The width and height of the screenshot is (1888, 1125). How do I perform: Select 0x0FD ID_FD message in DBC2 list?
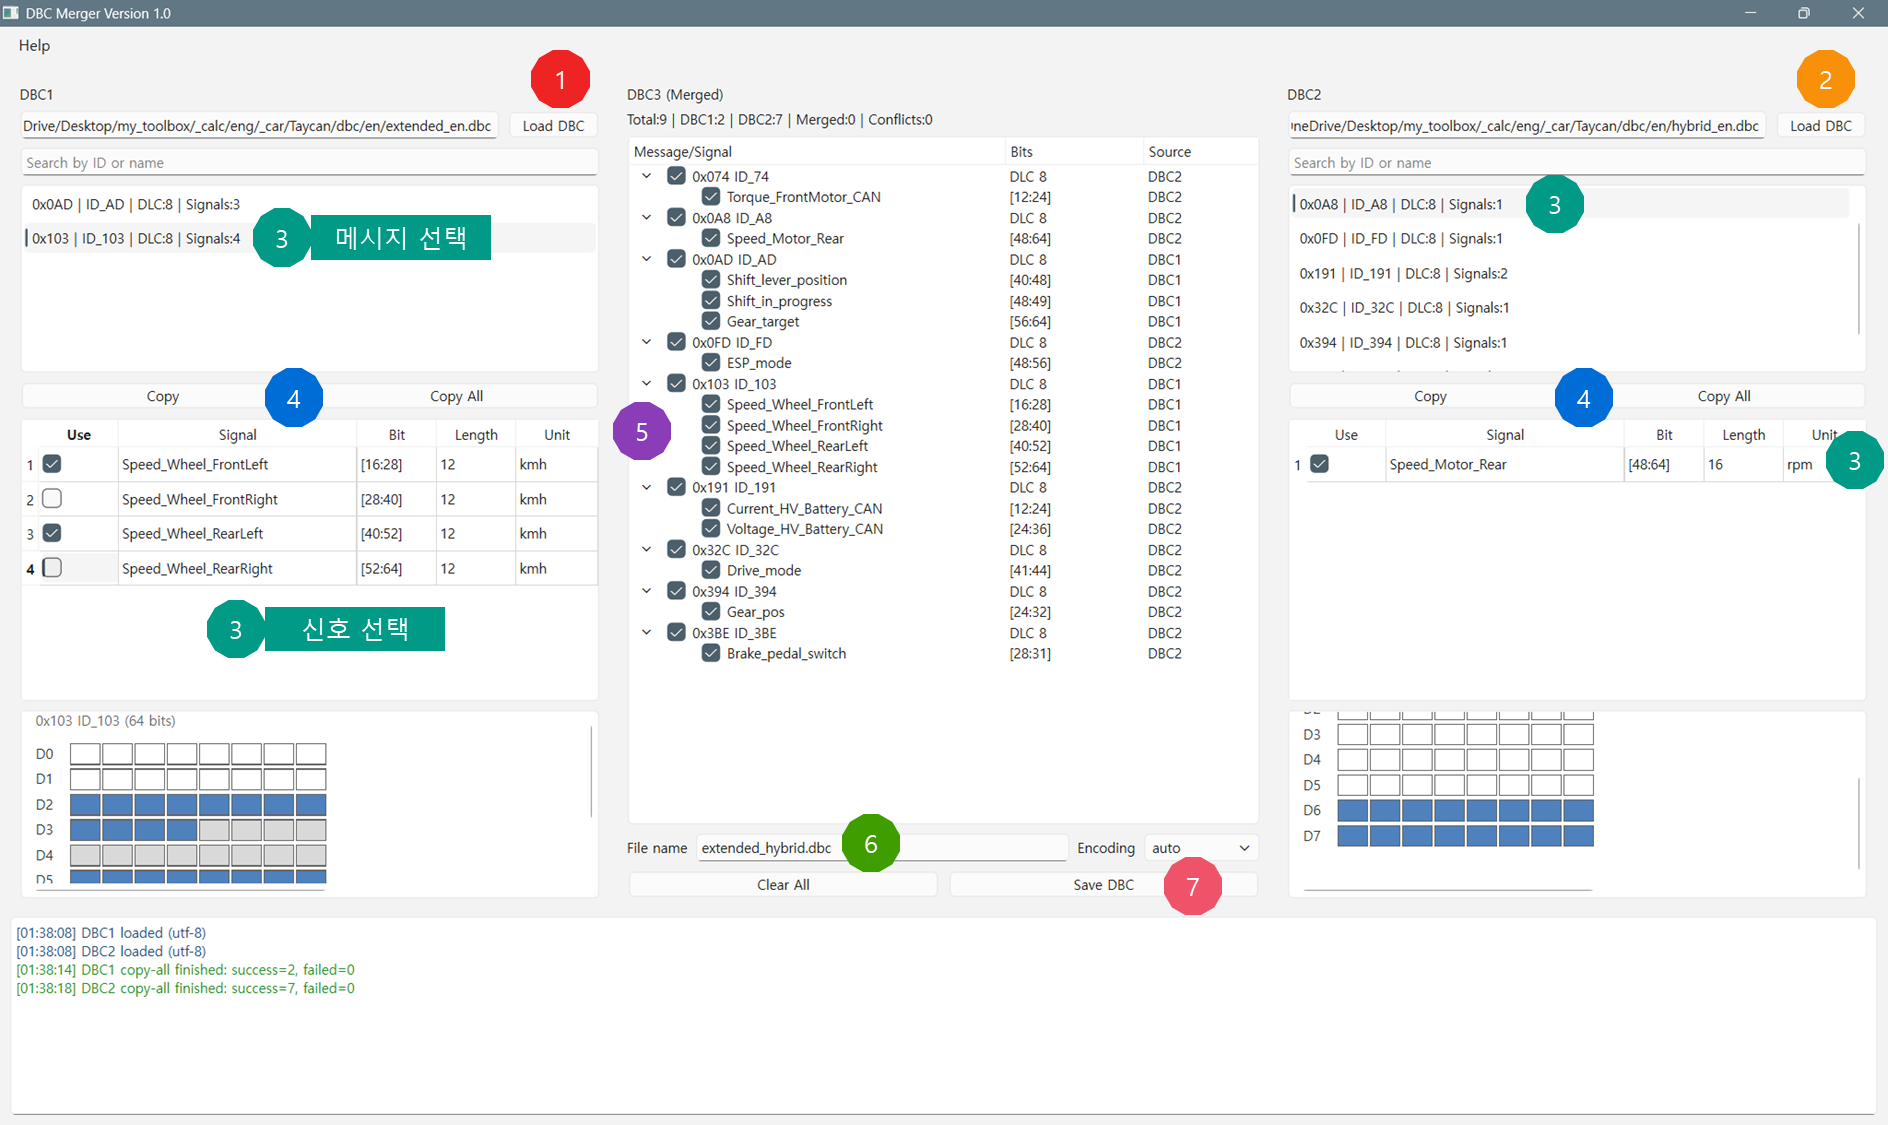pos(1573,238)
